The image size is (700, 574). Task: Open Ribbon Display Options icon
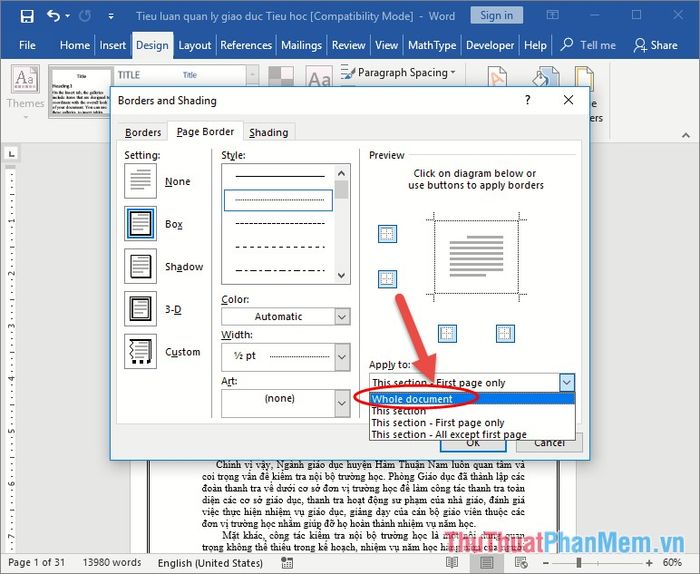click(552, 15)
